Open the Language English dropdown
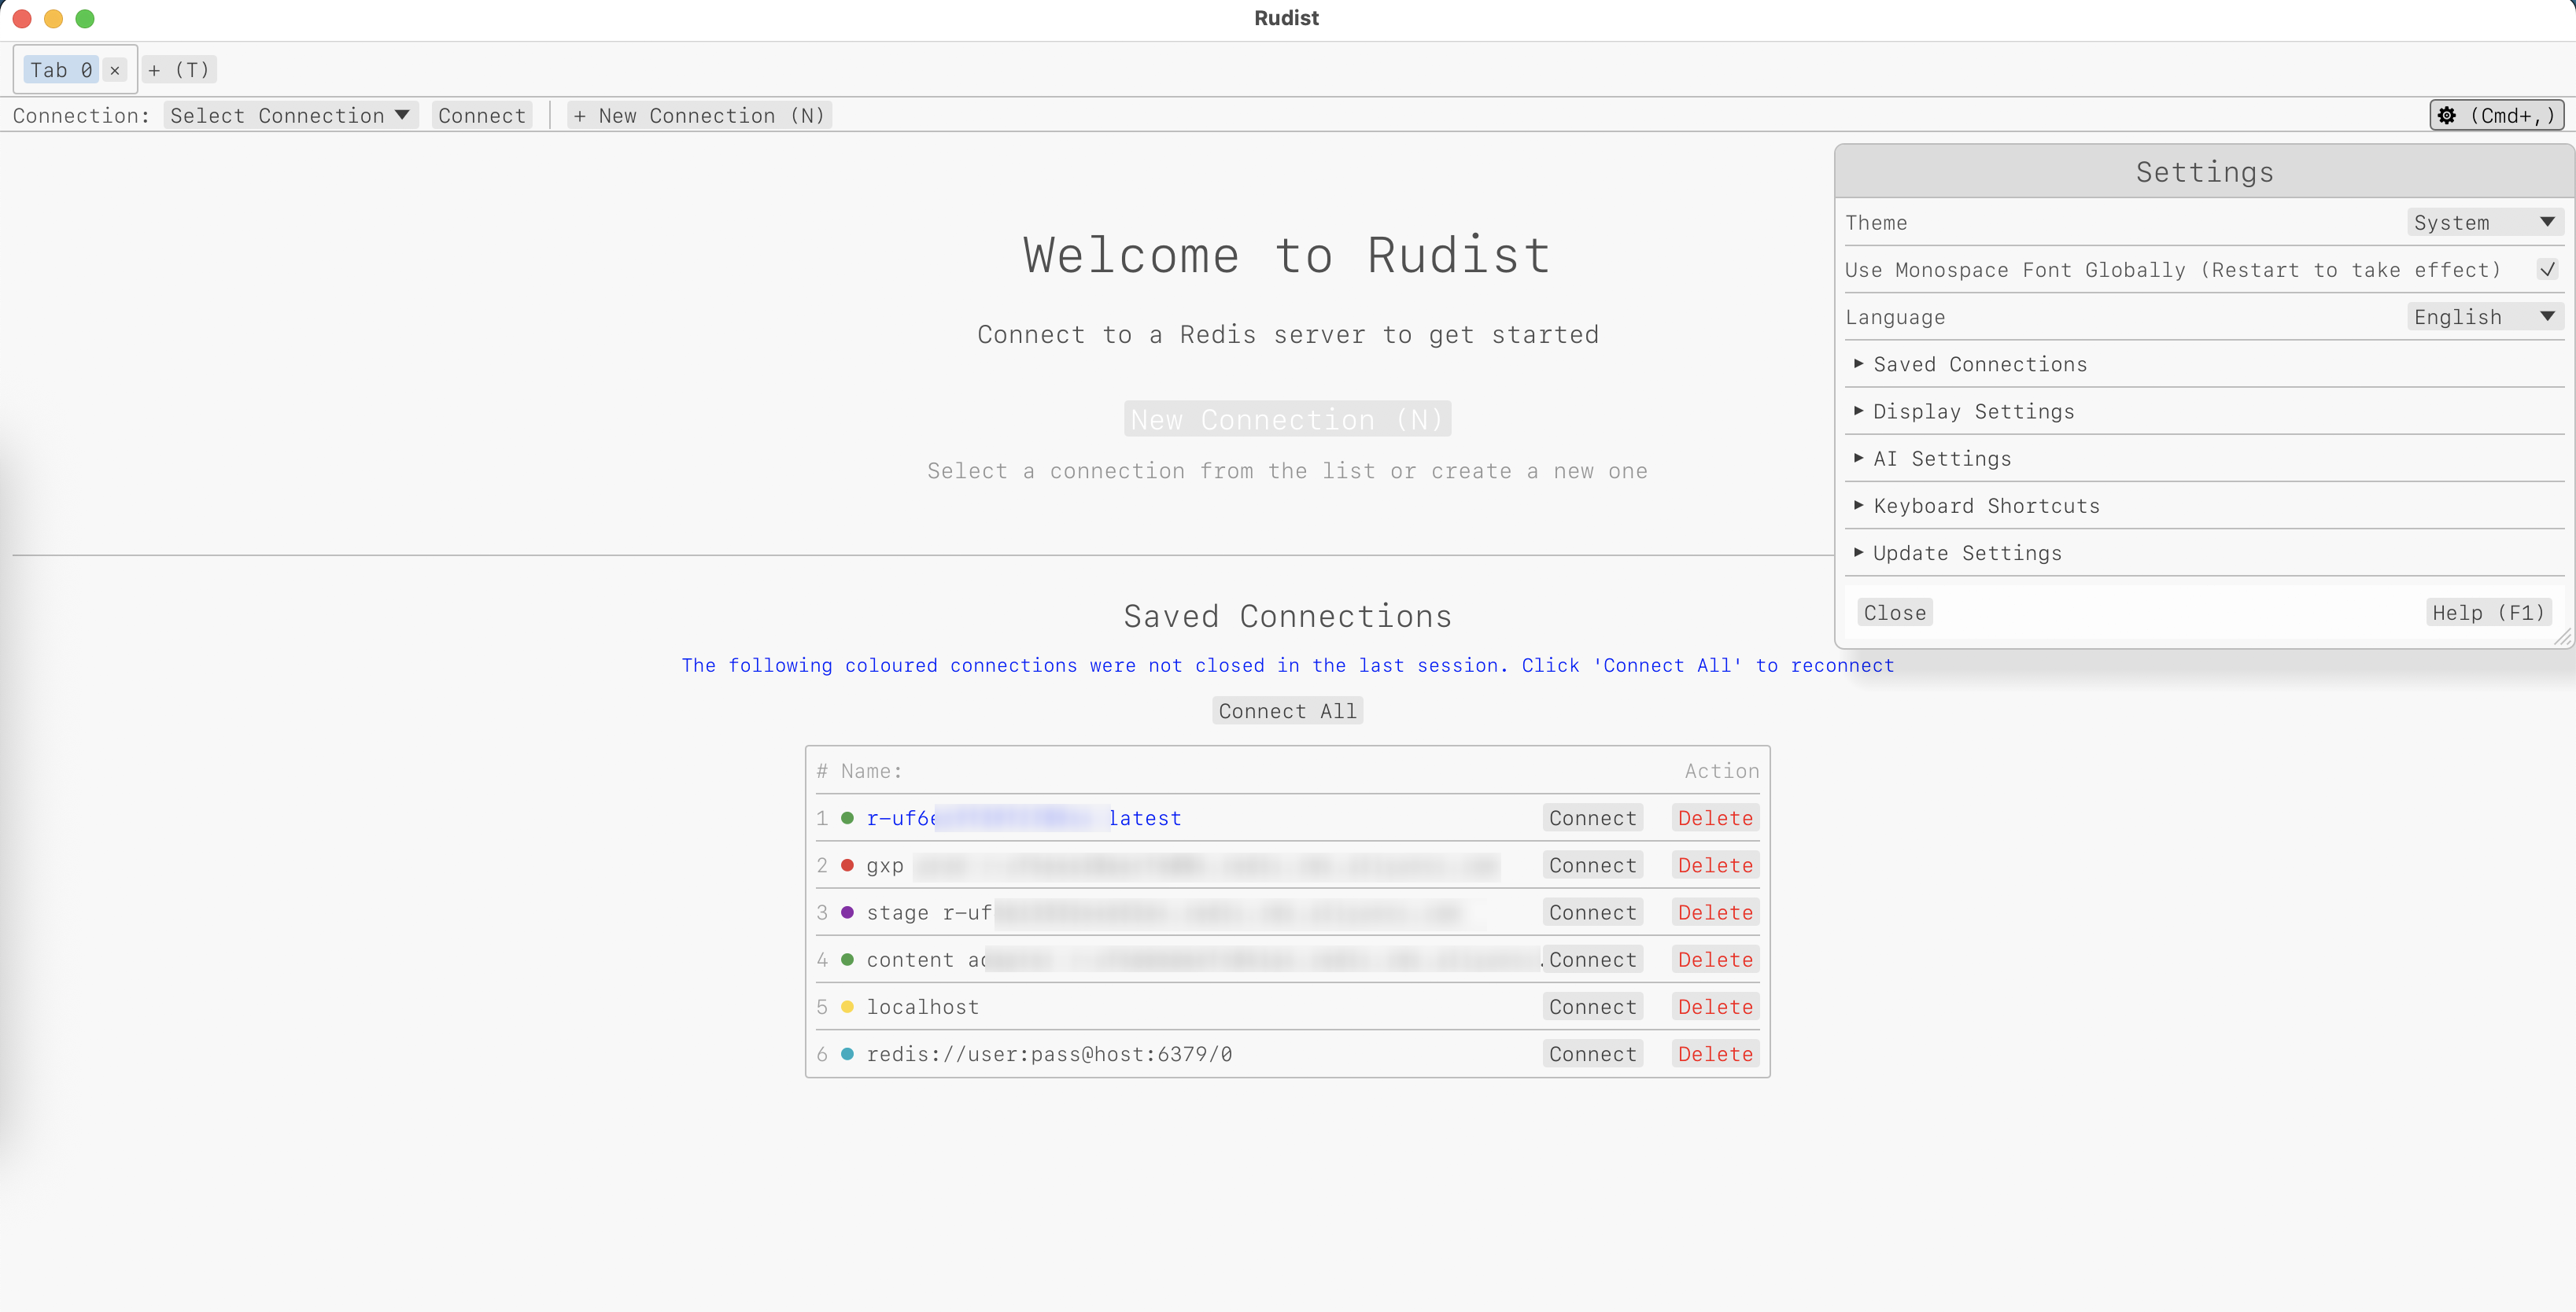The width and height of the screenshot is (2576, 1312). pyautogui.click(x=2484, y=317)
